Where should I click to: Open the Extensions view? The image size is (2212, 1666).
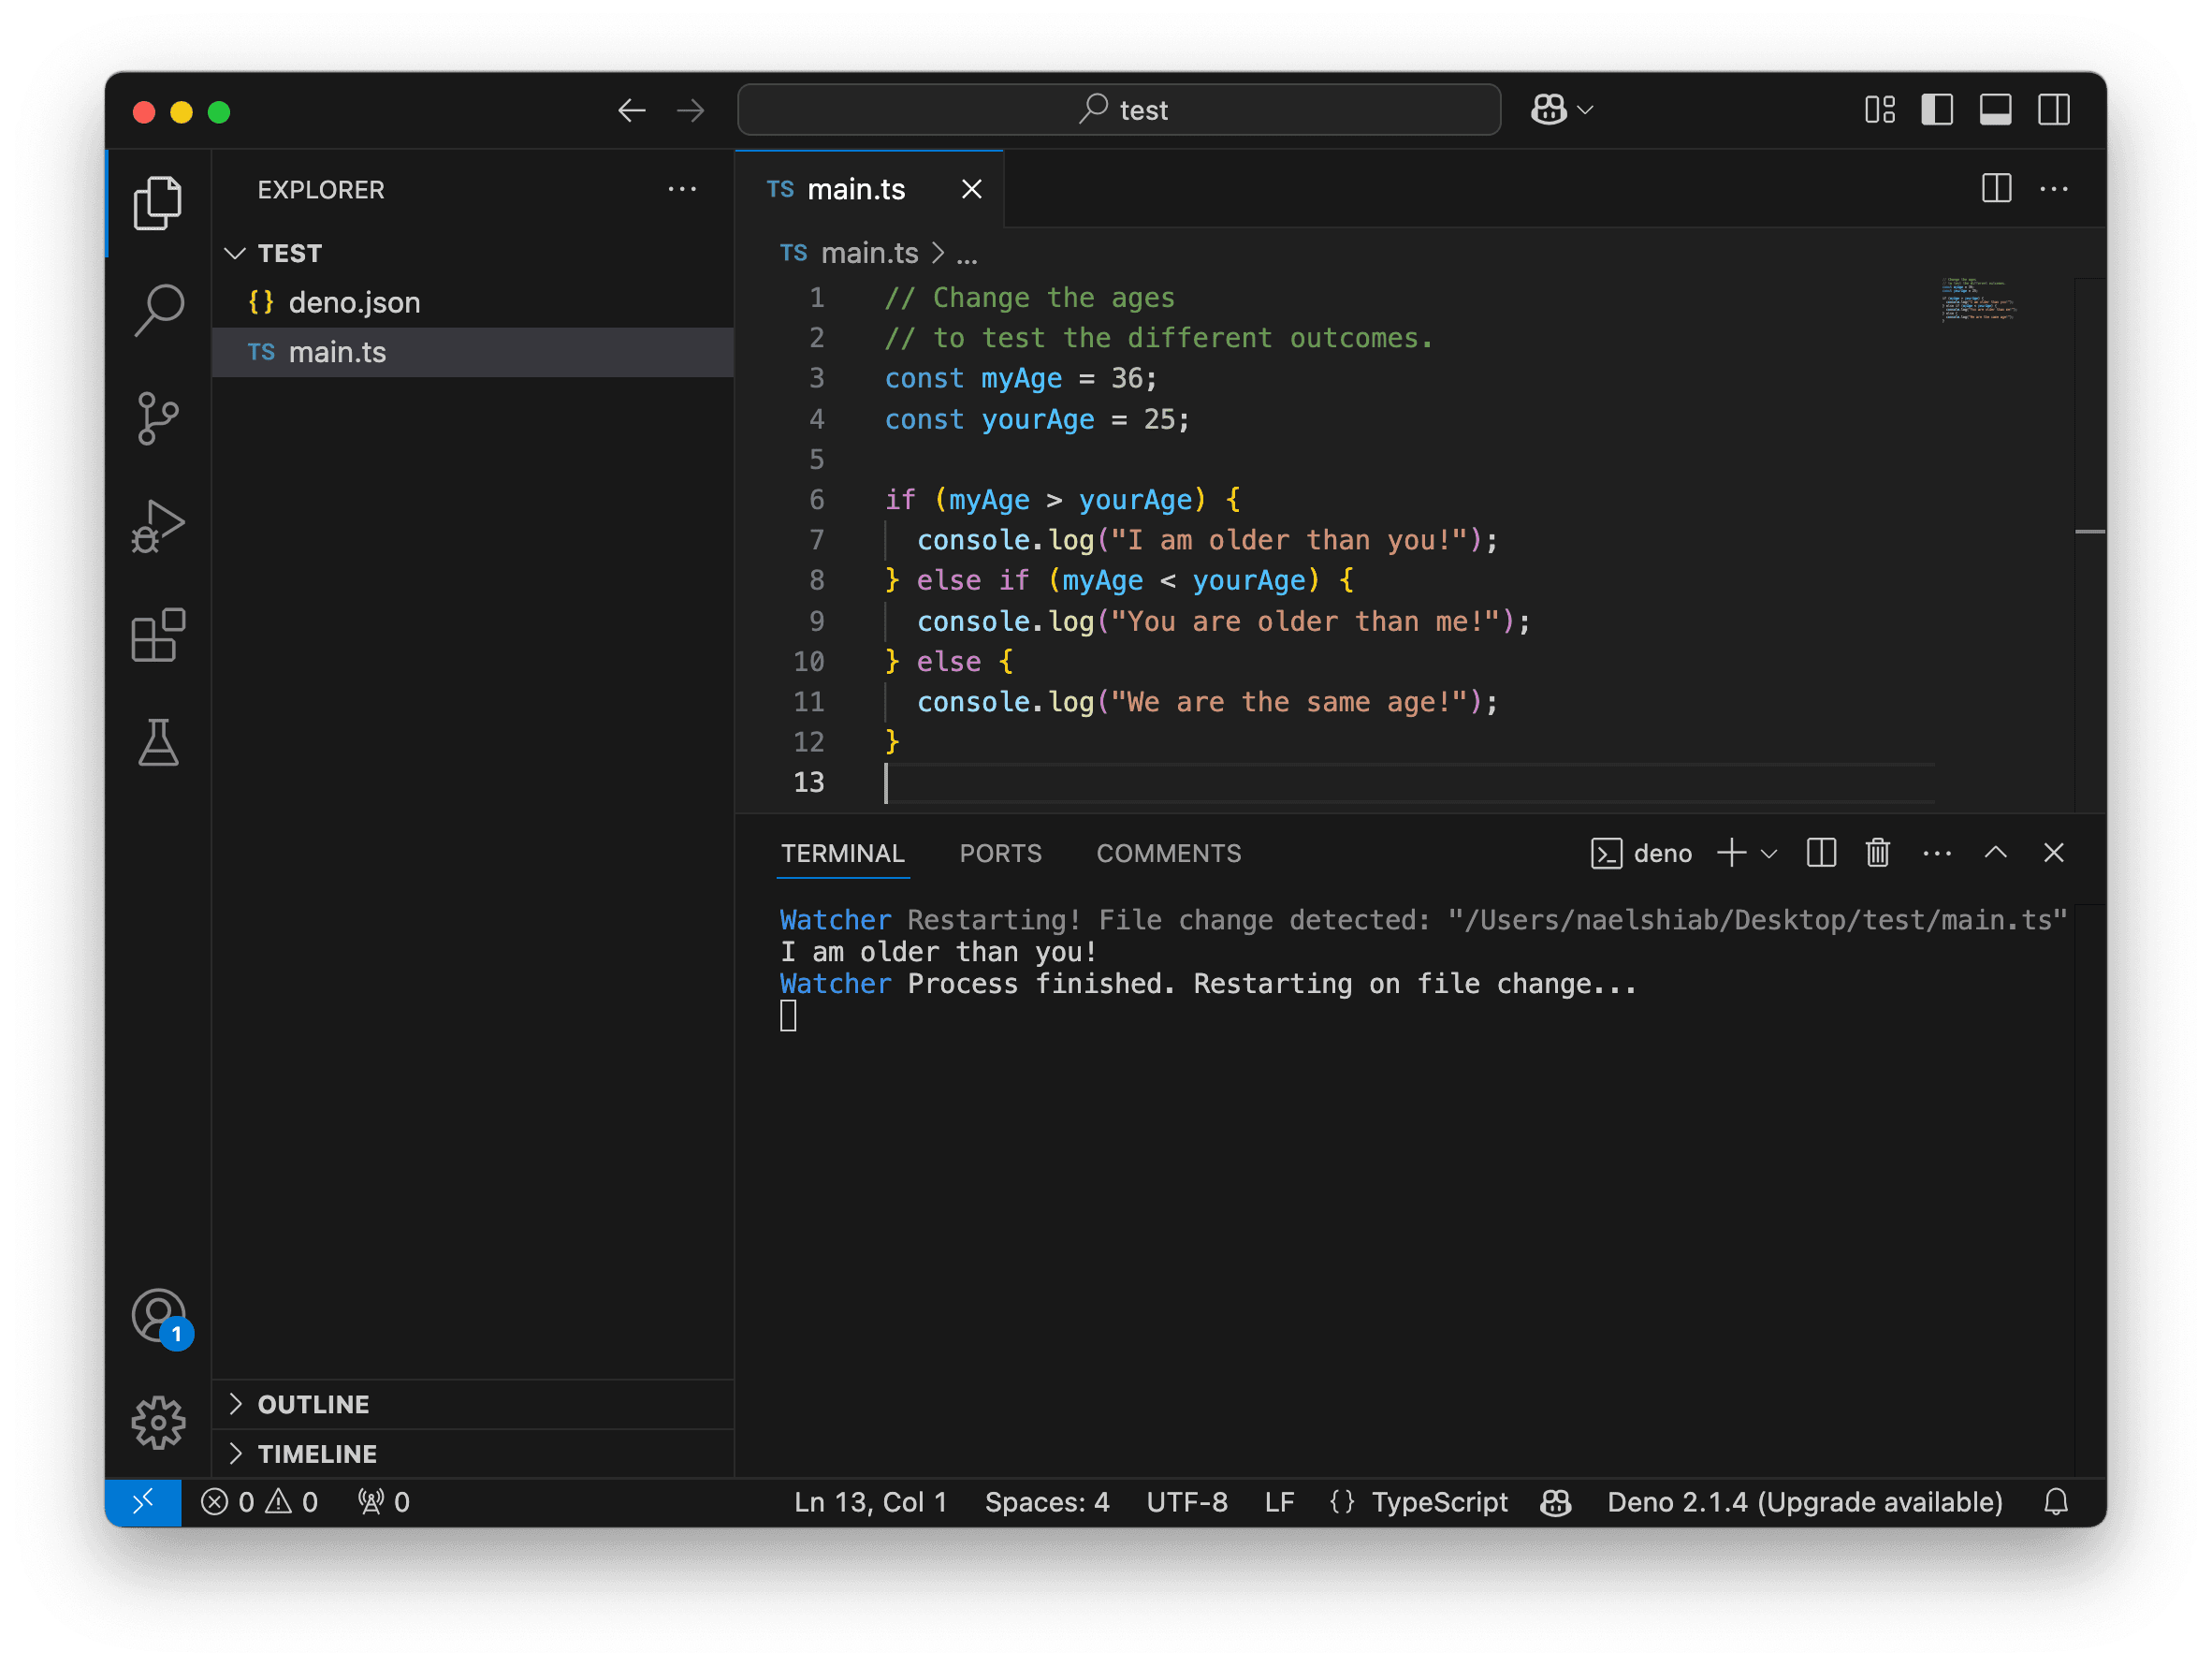coord(158,635)
